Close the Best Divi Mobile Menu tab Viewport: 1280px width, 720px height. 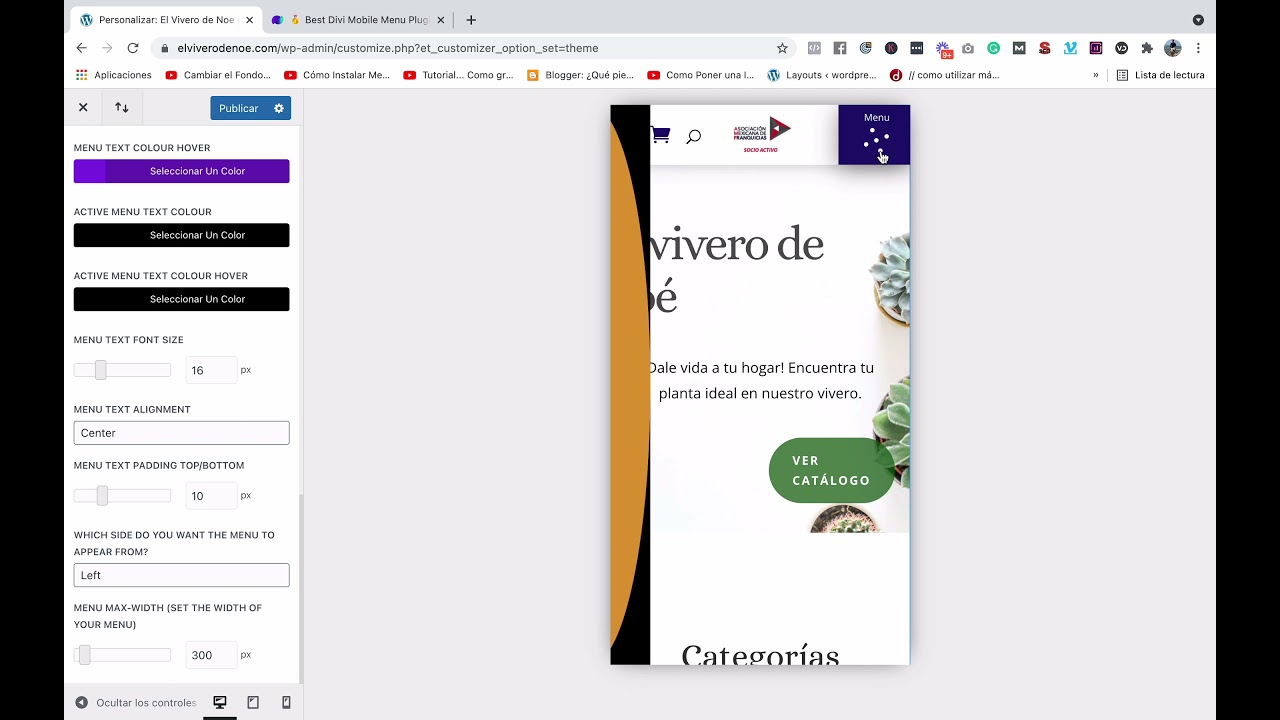[x=440, y=20]
